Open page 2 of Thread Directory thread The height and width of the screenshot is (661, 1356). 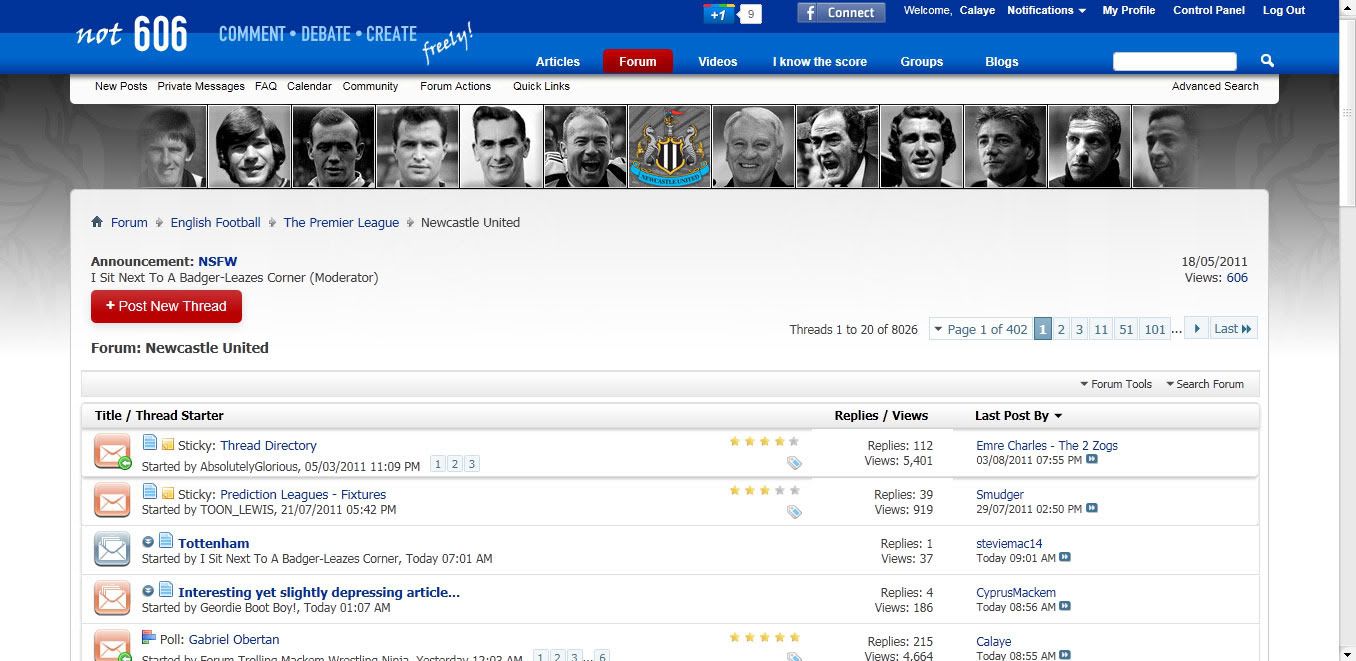click(454, 464)
